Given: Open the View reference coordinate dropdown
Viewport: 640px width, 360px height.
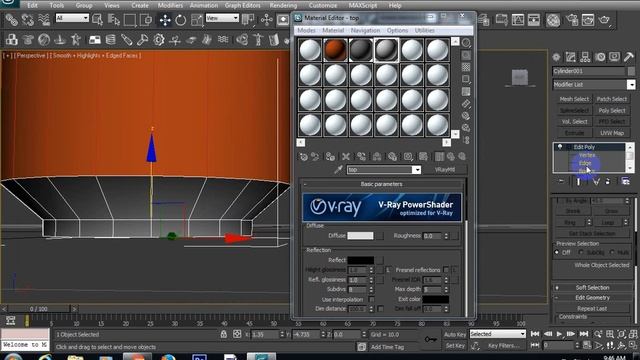Looking at the screenshot, I should tap(222, 18).
